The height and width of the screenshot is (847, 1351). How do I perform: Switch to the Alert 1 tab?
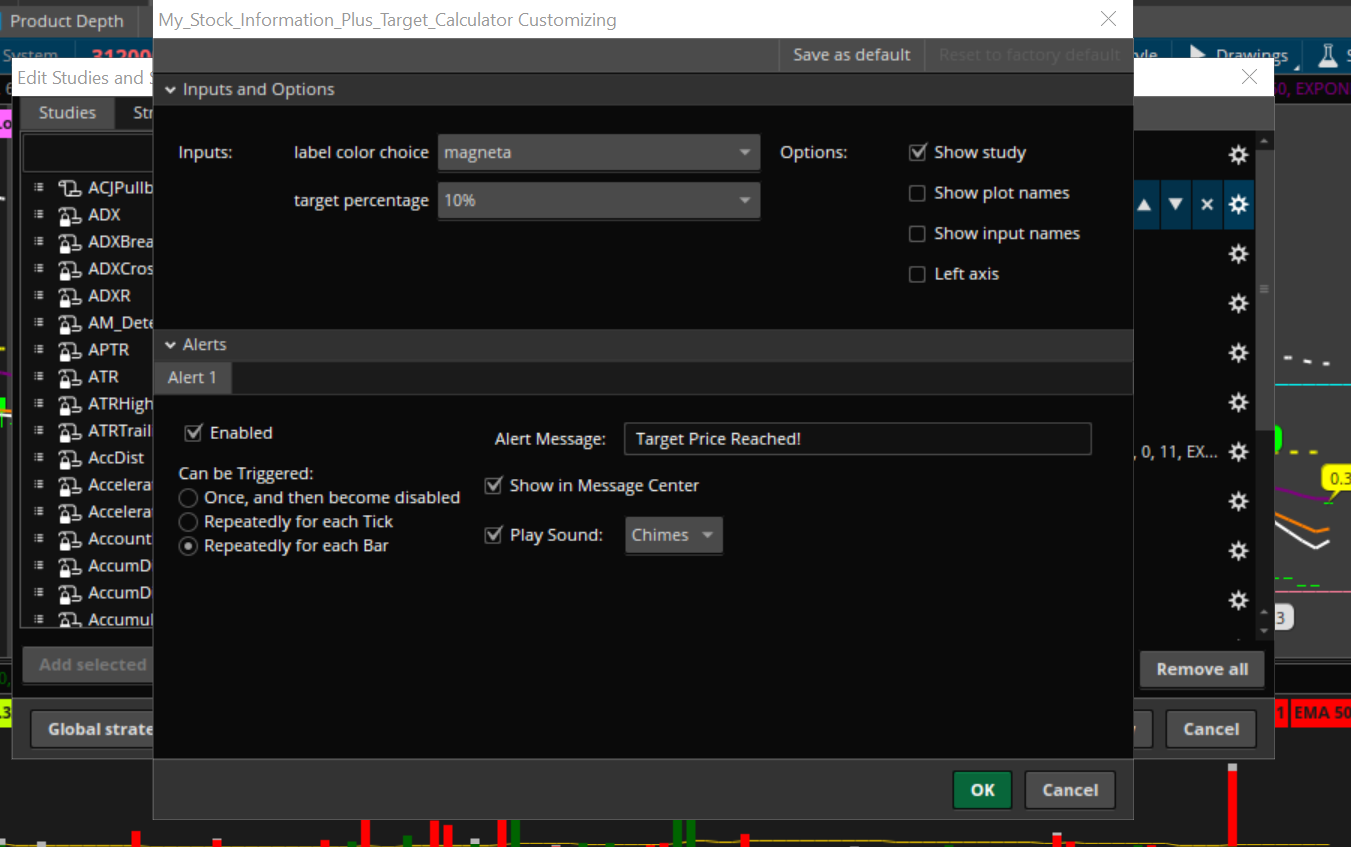point(192,377)
